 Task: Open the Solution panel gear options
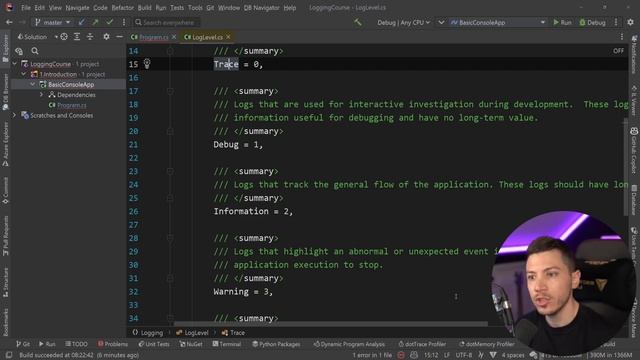click(x=106, y=37)
